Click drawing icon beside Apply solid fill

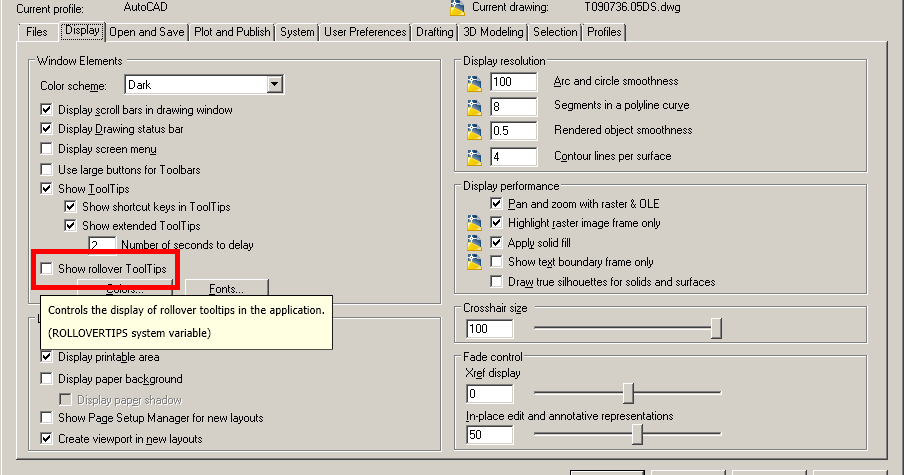click(x=474, y=243)
